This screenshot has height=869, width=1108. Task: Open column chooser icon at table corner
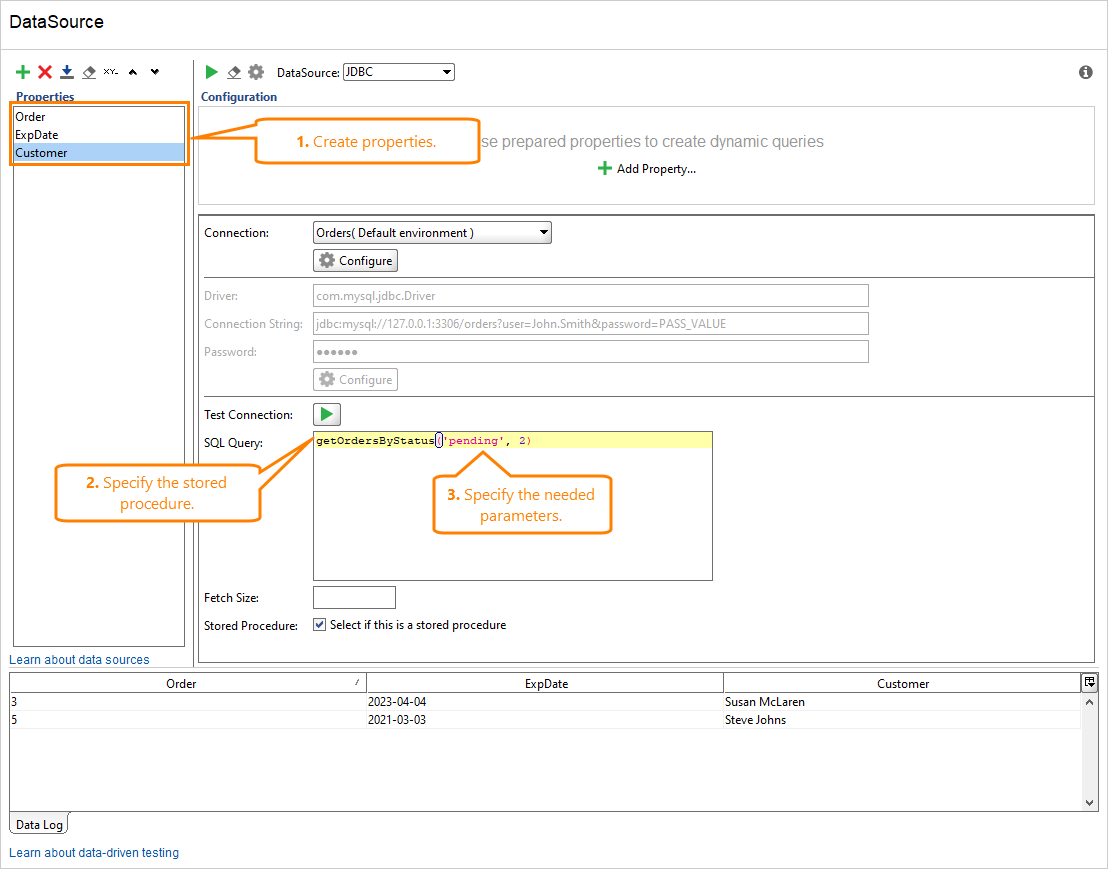click(x=1090, y=682)
